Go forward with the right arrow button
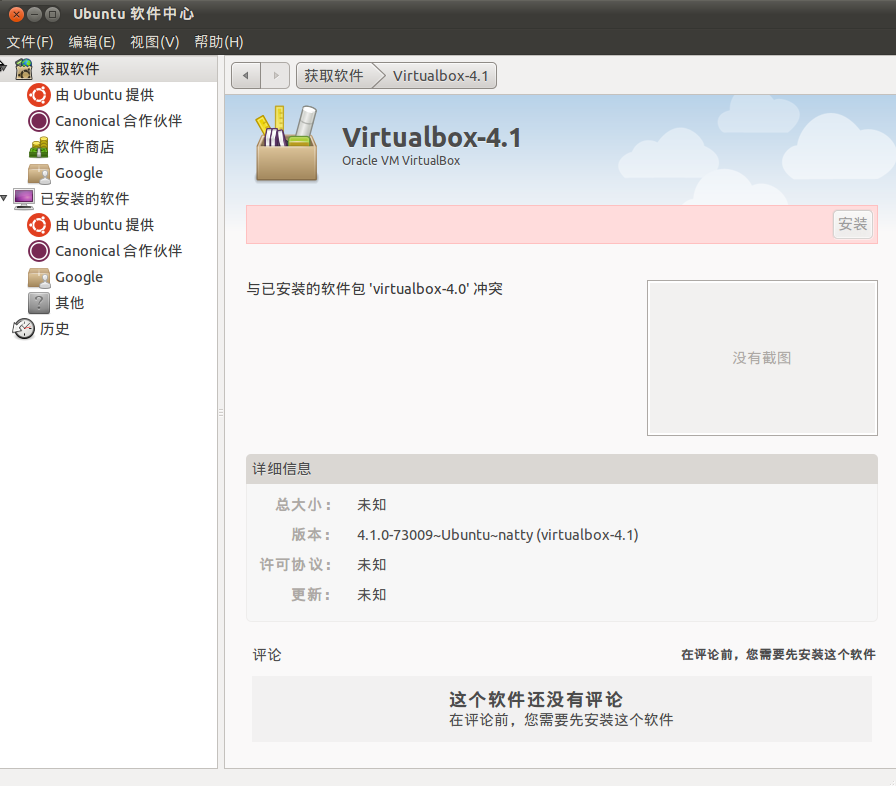Viewport: 896px width, 786px height. coord(275,75)
